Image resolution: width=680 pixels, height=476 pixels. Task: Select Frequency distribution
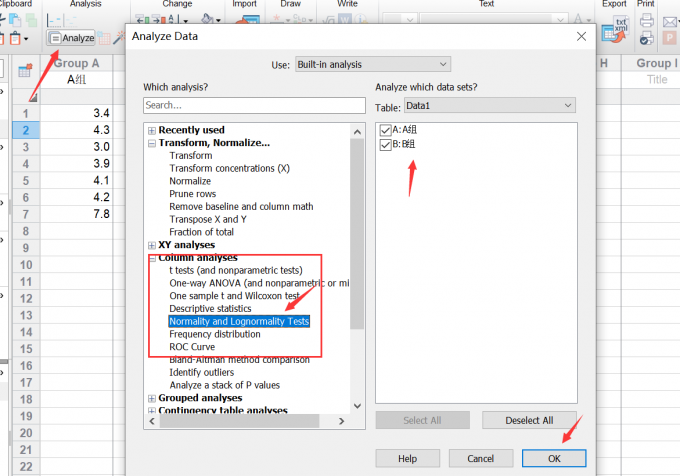pyautogui.click(x=215, y=334)
